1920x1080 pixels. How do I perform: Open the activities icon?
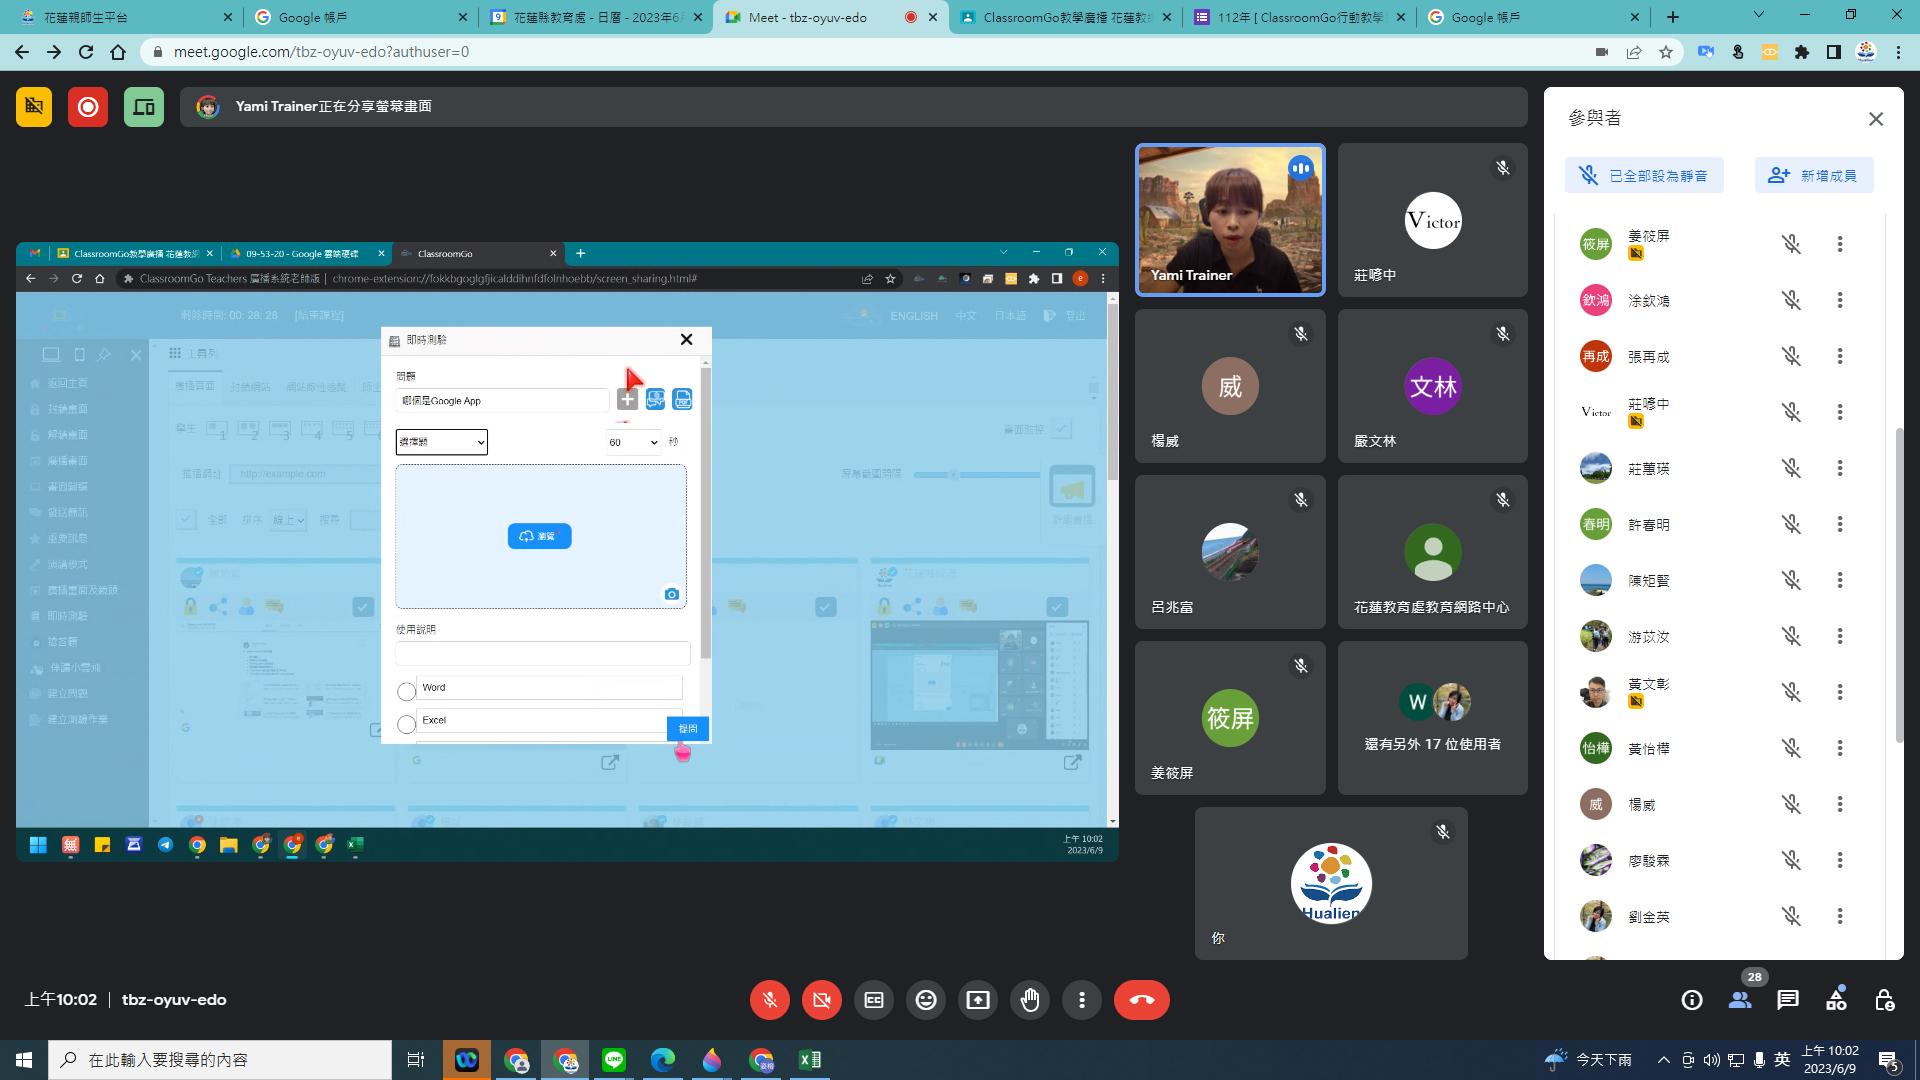[1836, 1000]
